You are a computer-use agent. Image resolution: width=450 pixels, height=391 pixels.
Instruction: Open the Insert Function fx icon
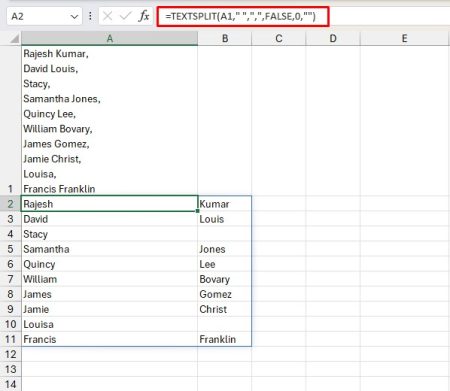coord(144,16)
